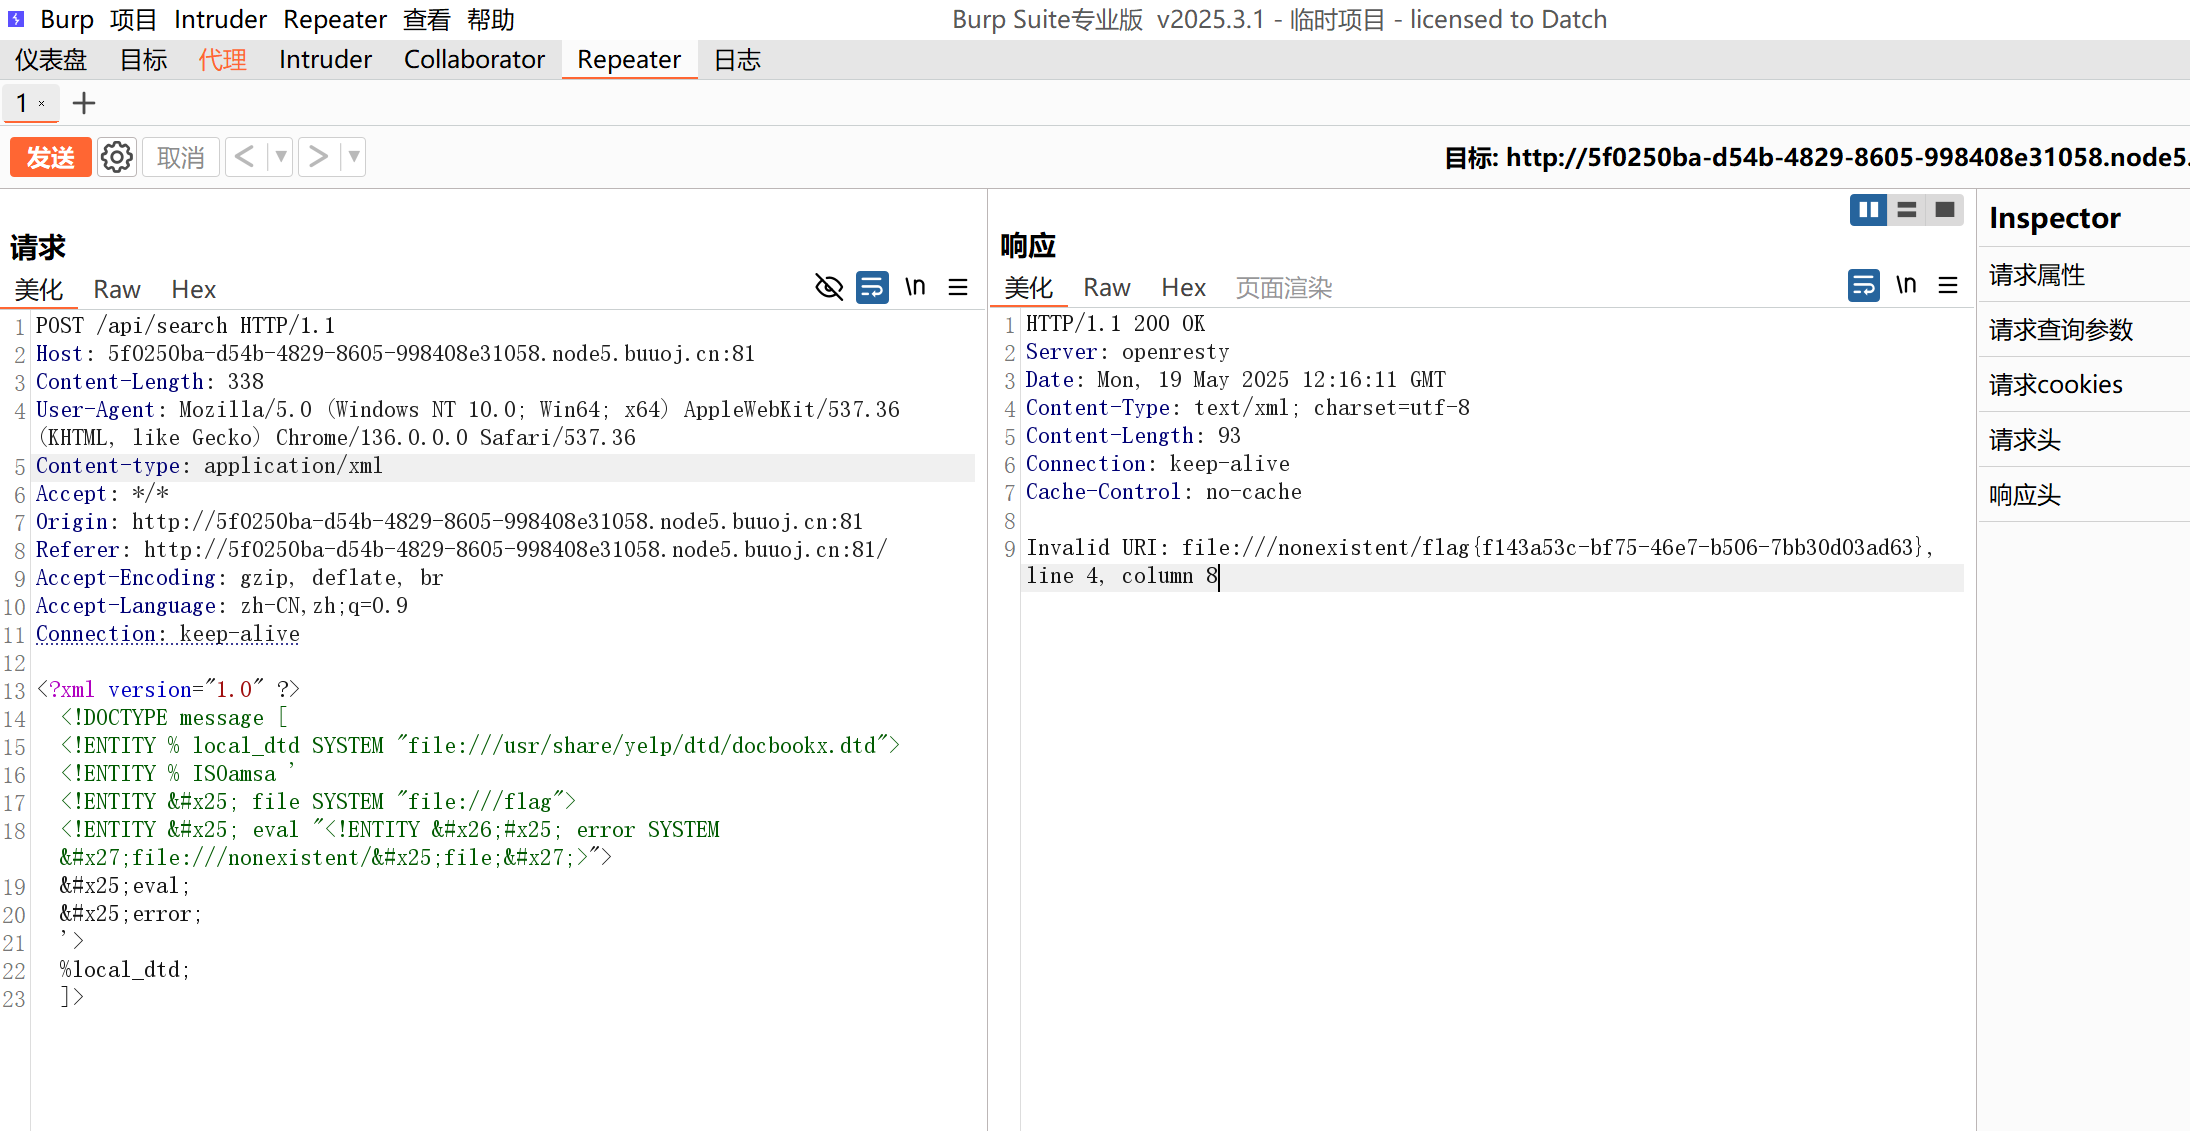This screenshot has width=2190, height=1131.
Task: Open the Repeater settings gear icon
Action: [x=117, y=157]
